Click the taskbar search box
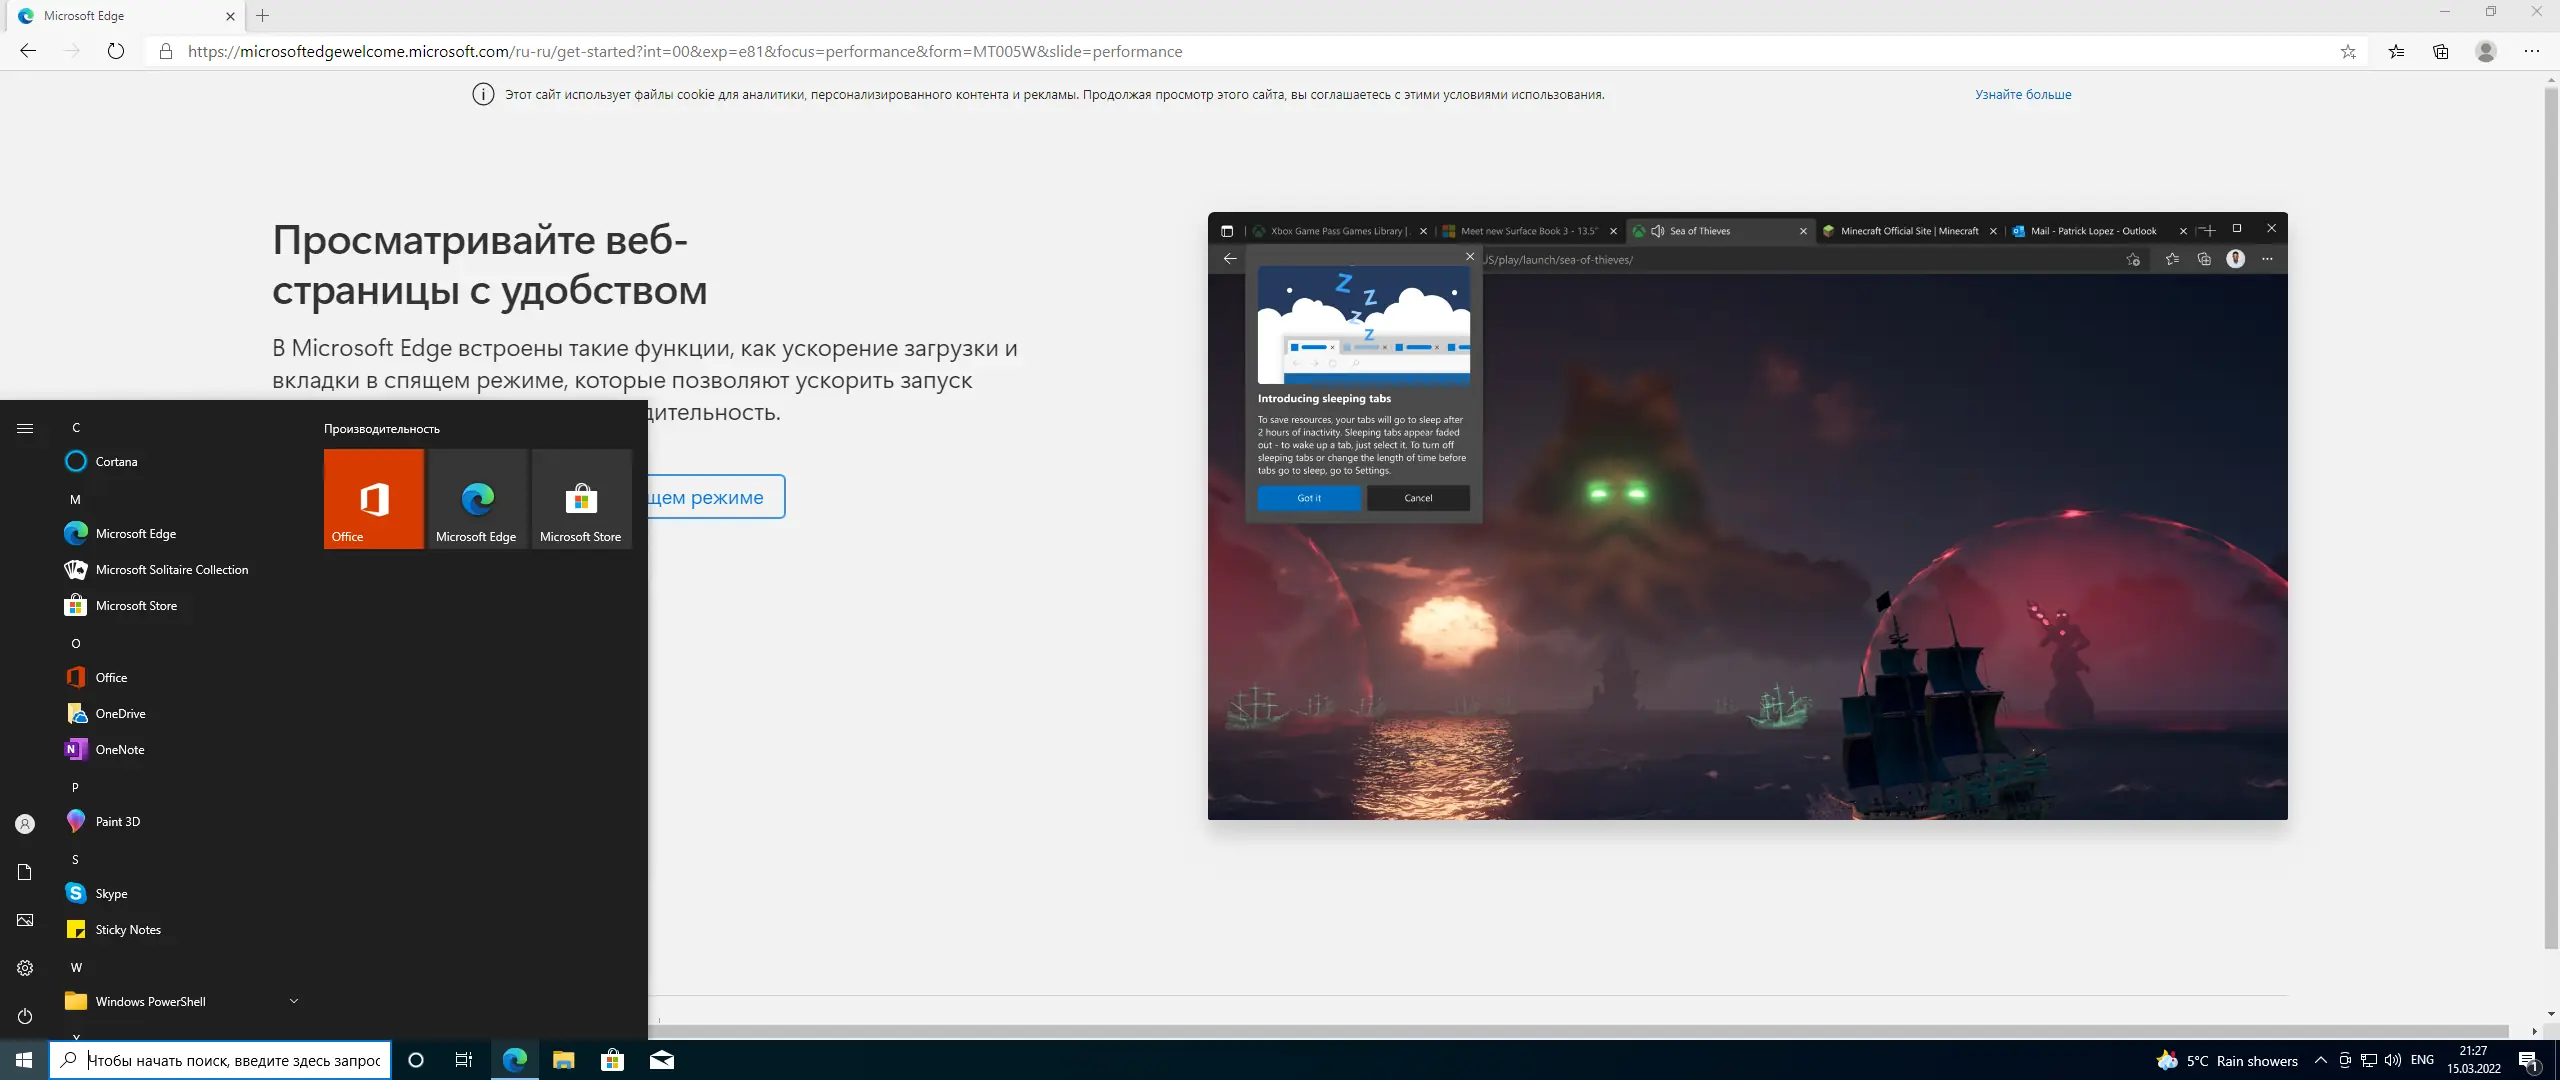The width and height of the screenshot is (2560, 1080). pyautogui.click(x=233, y=1060)
